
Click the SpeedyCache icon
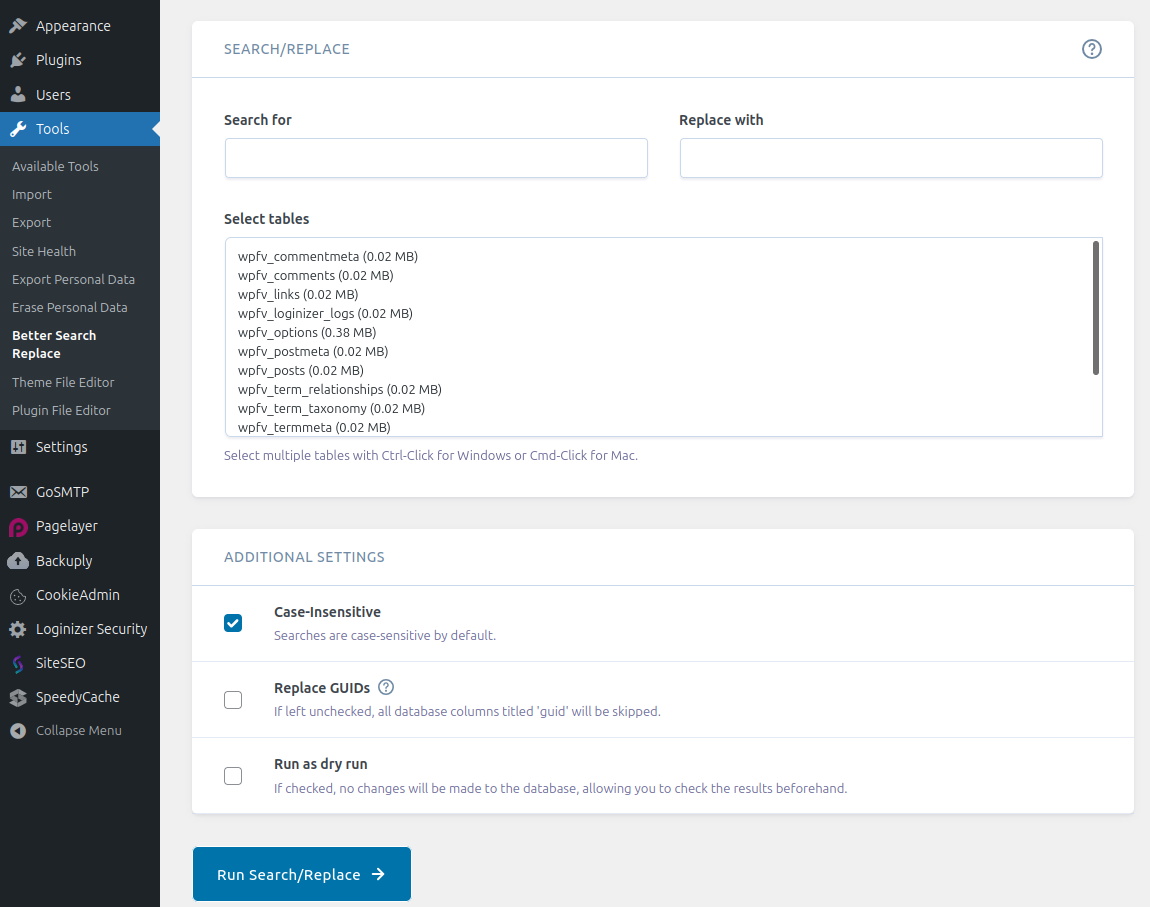tap(18, 698)
